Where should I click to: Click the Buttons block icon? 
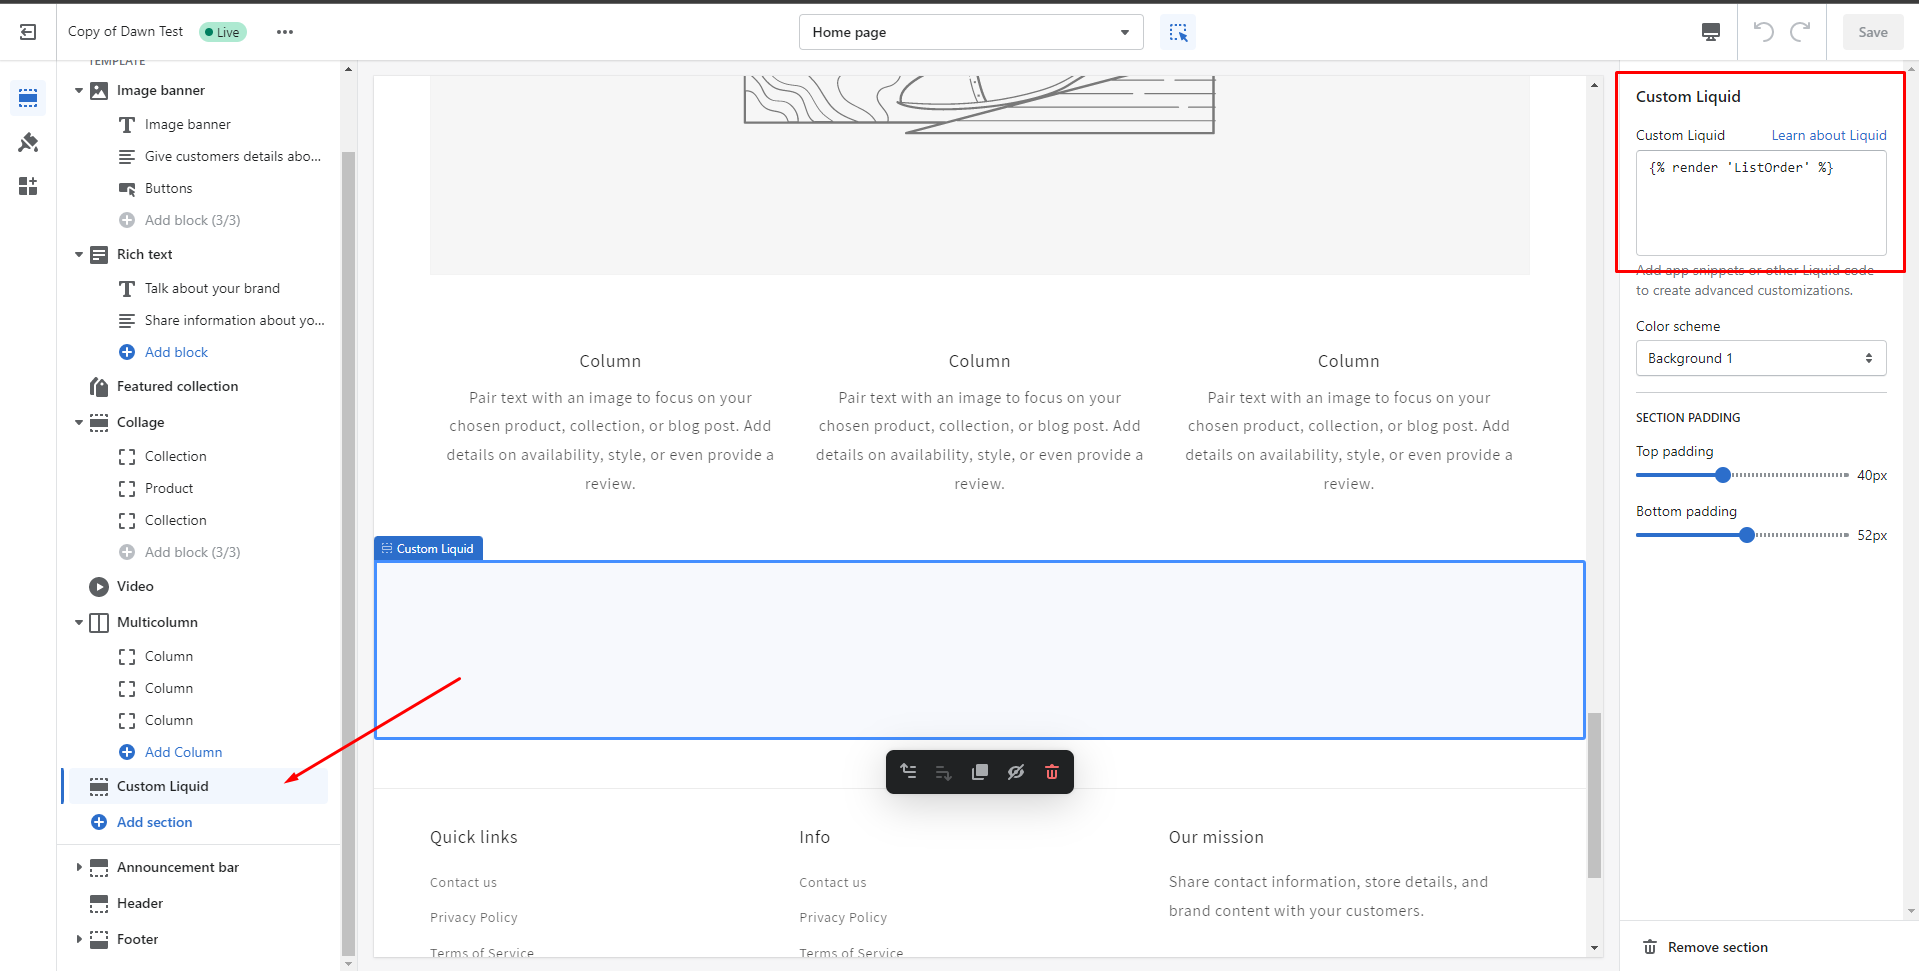(x=127, y=189)
